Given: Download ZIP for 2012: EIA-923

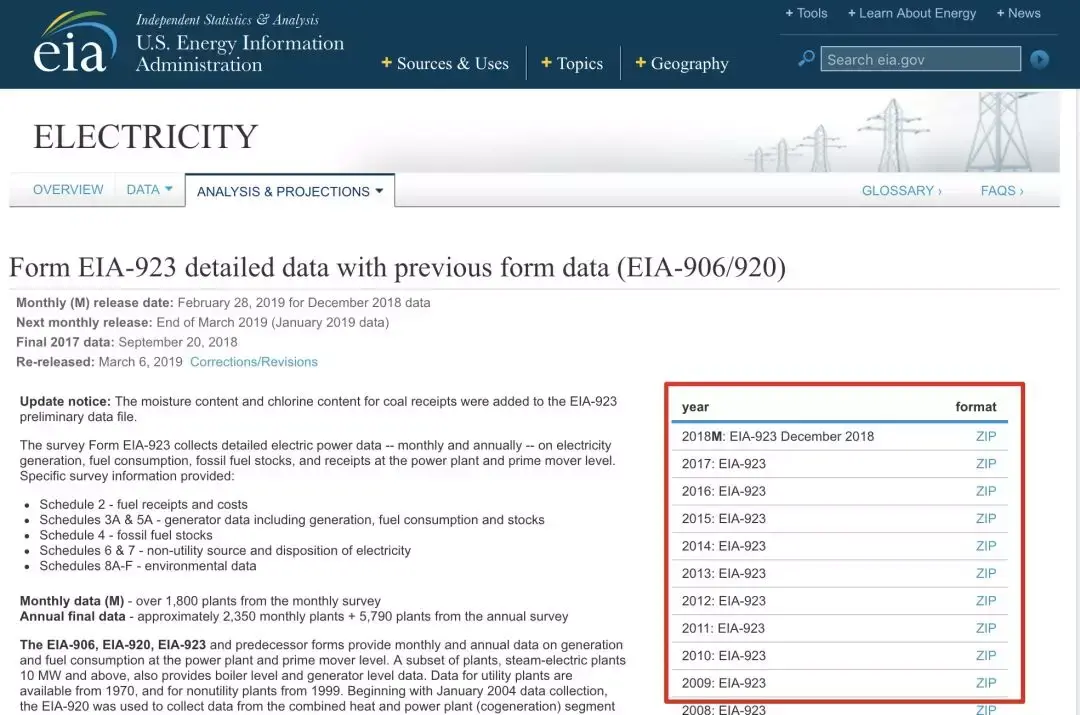Looking at the screenshot, I should pyautogui.click(x=986, y=601).
